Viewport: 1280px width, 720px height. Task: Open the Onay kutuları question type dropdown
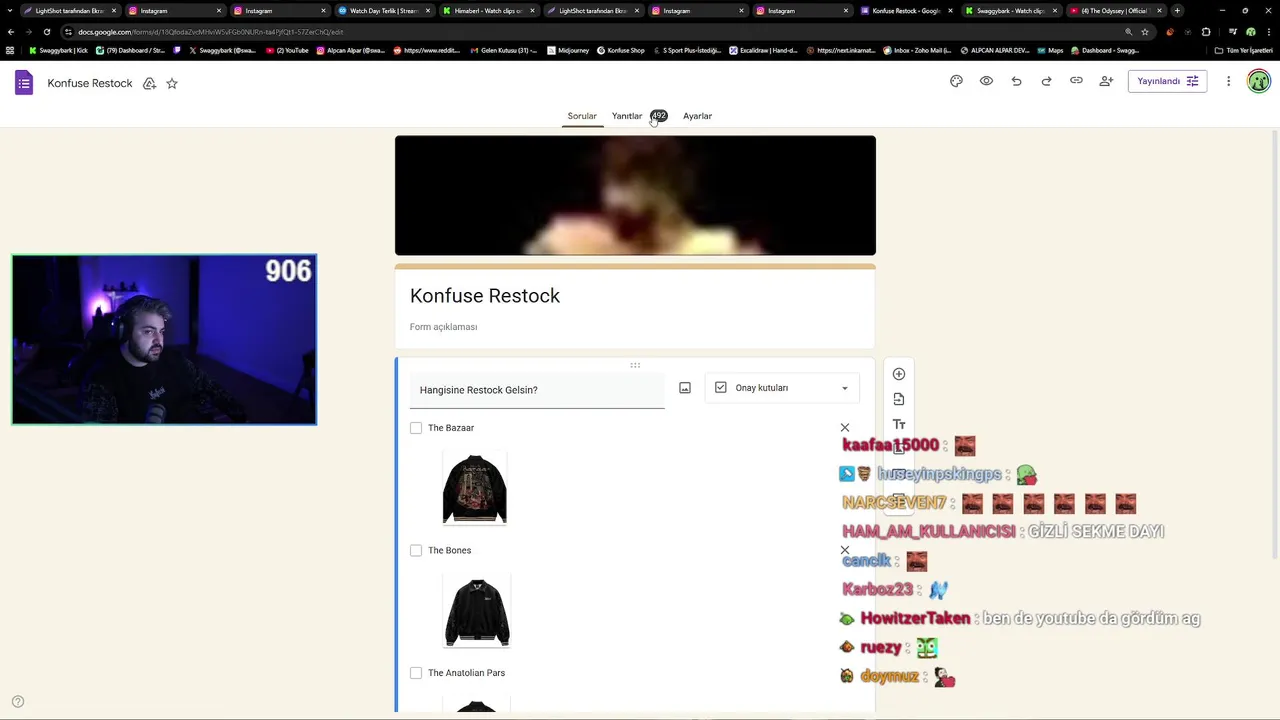(x=782, y=388)
